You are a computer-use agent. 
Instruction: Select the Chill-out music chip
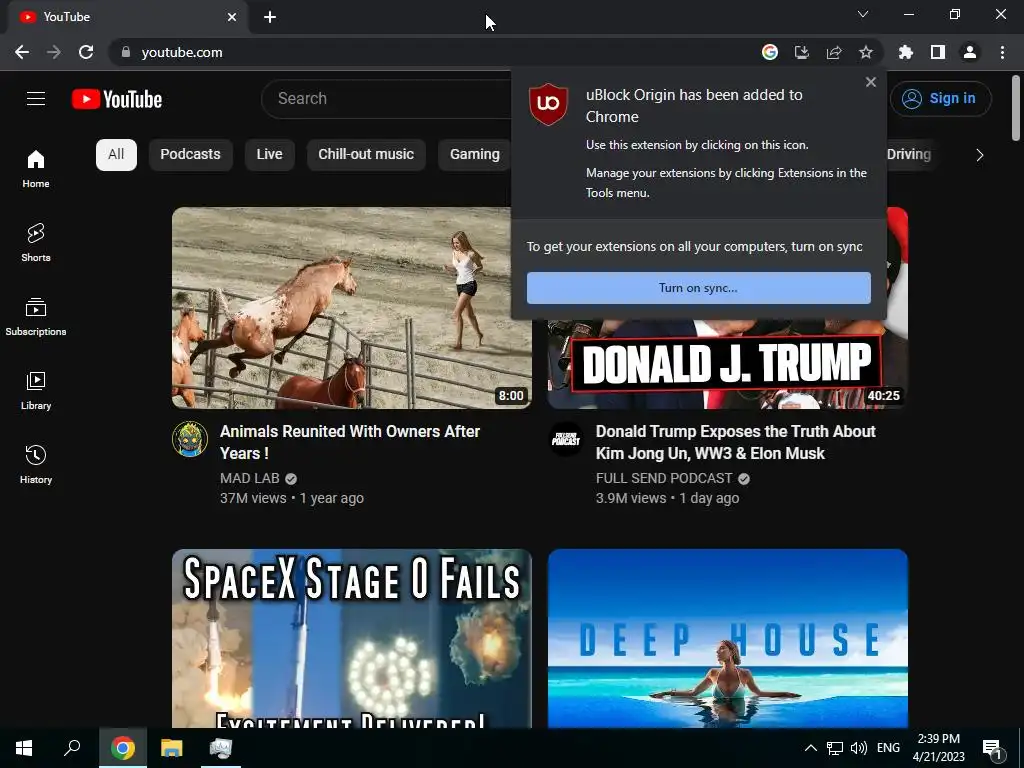[x=366, y=155]
